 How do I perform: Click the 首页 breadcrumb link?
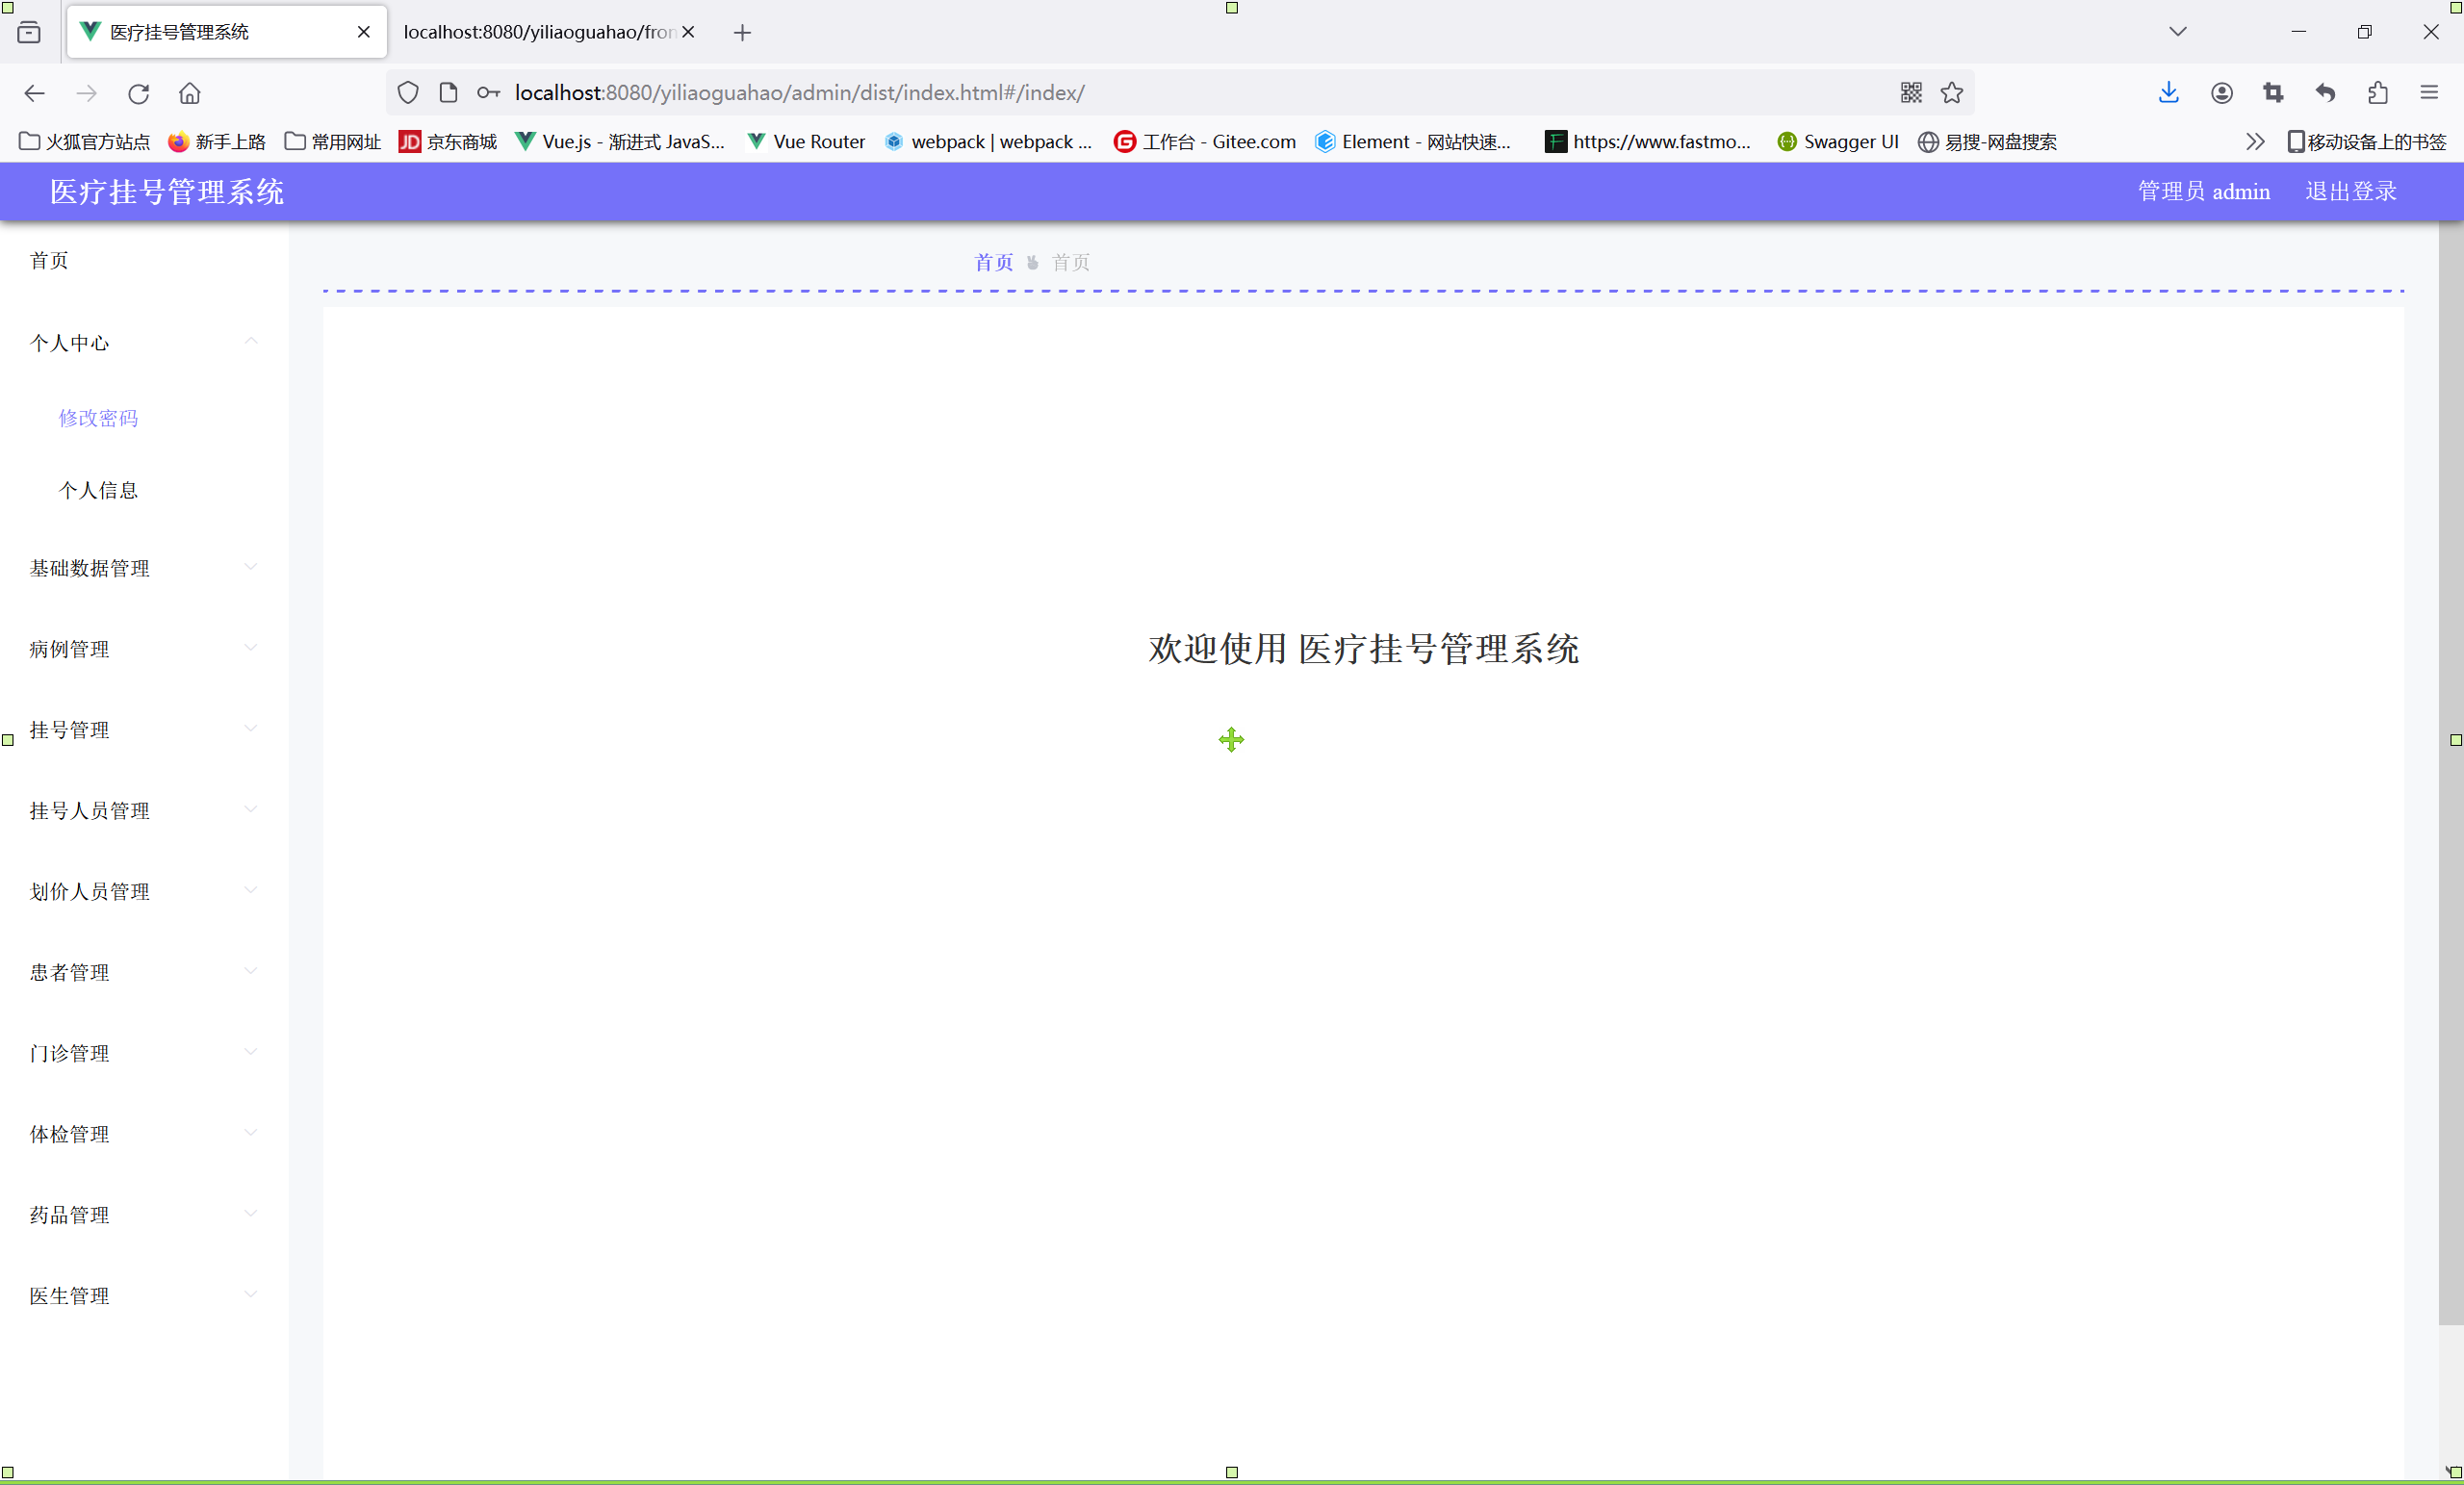(x=993, y=262)
